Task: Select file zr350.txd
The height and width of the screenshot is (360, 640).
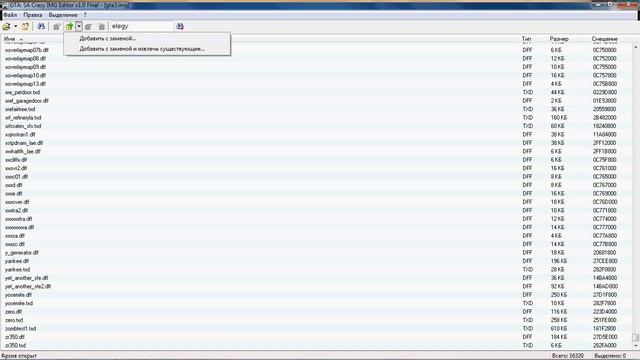Action: (x=16, y=346)
